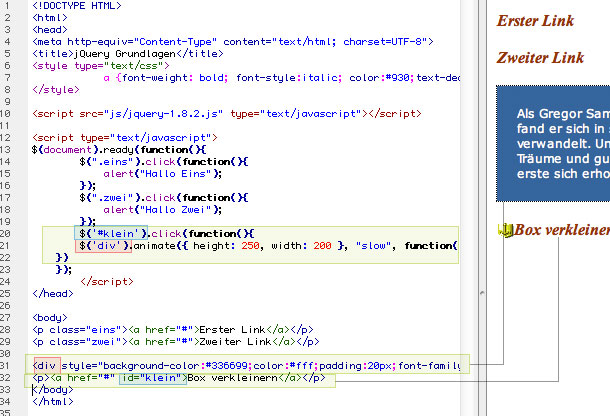
Task: Click the '$(".zwei").click(function(){' line
Action: (x=163, y=198)
